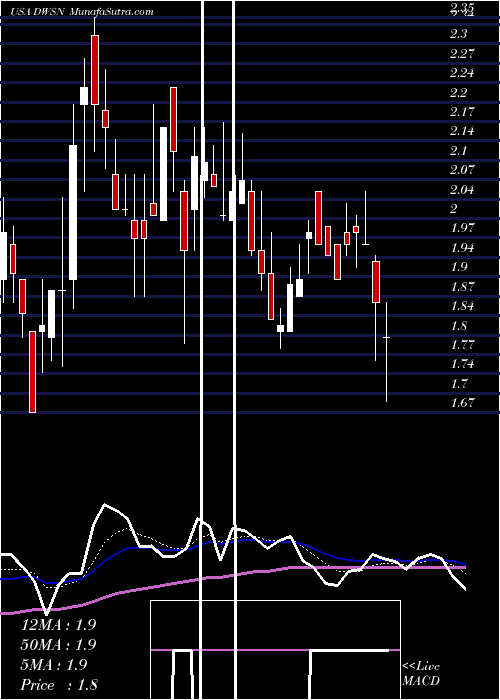The height and width of the screenshot is (700, 500).
Task: Click the 1.94 price axis label
Action: tap(462, 248)
